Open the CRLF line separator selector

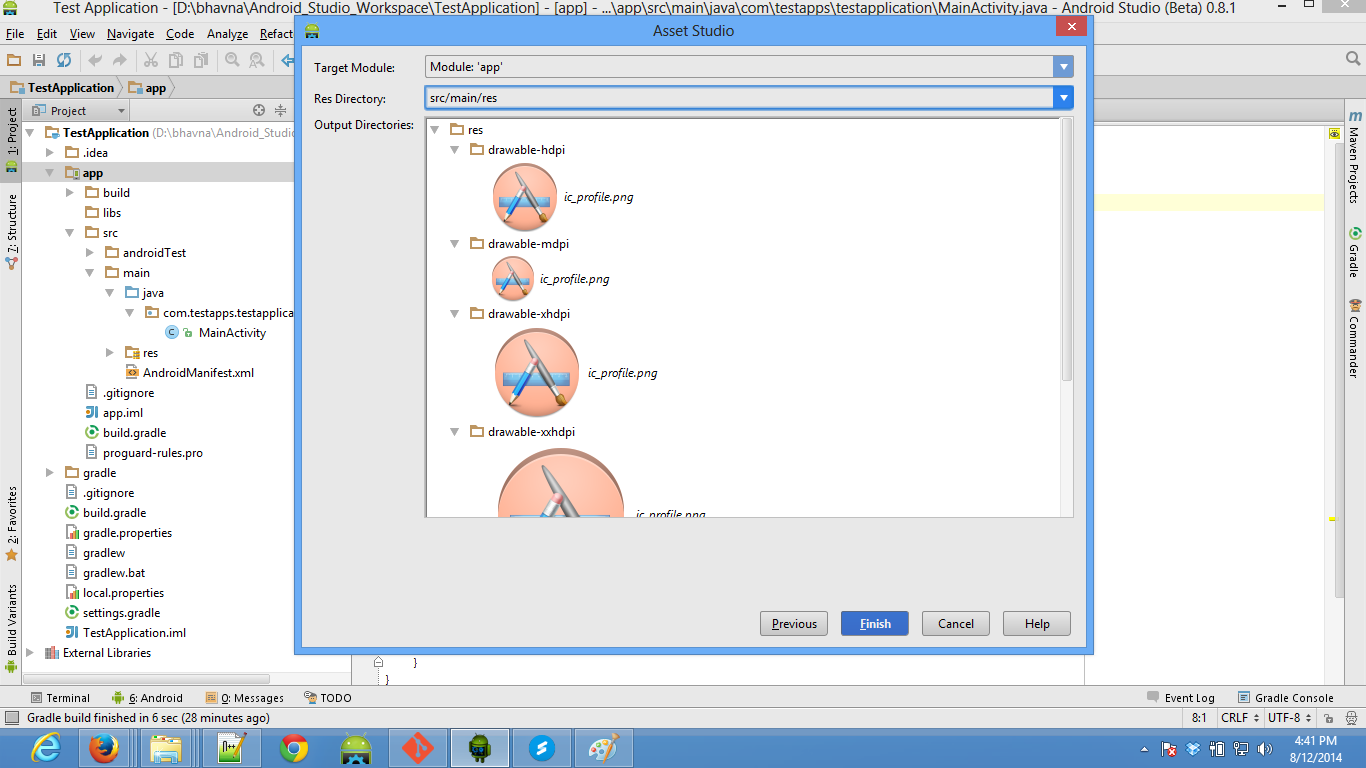pyautogui.click(x=1239, y=718)
